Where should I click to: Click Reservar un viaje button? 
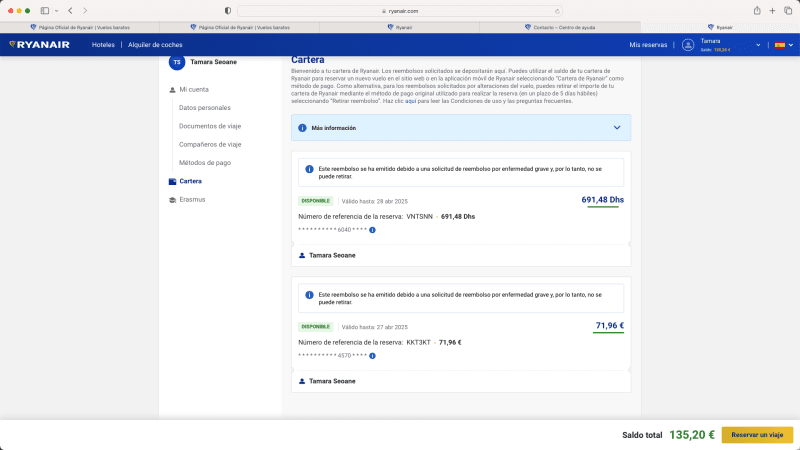click(757, 435)
